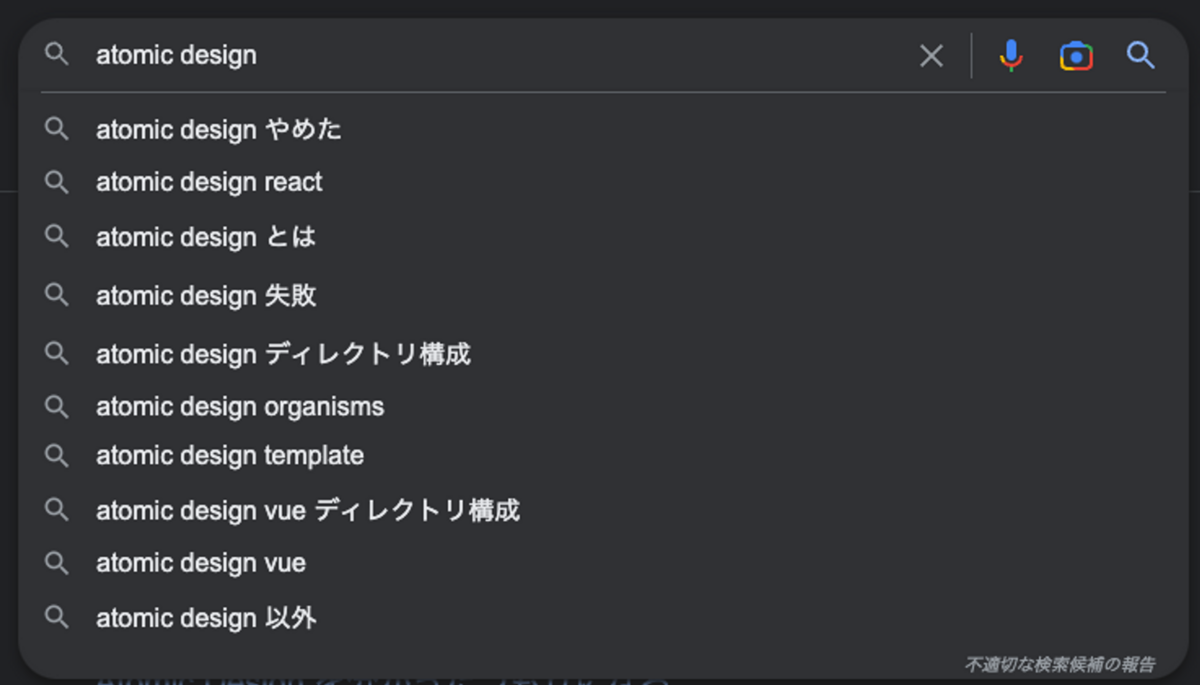Choose suggestion 'atomic design 失敗'
1200x685 pixels.
(x=600, y=295)
